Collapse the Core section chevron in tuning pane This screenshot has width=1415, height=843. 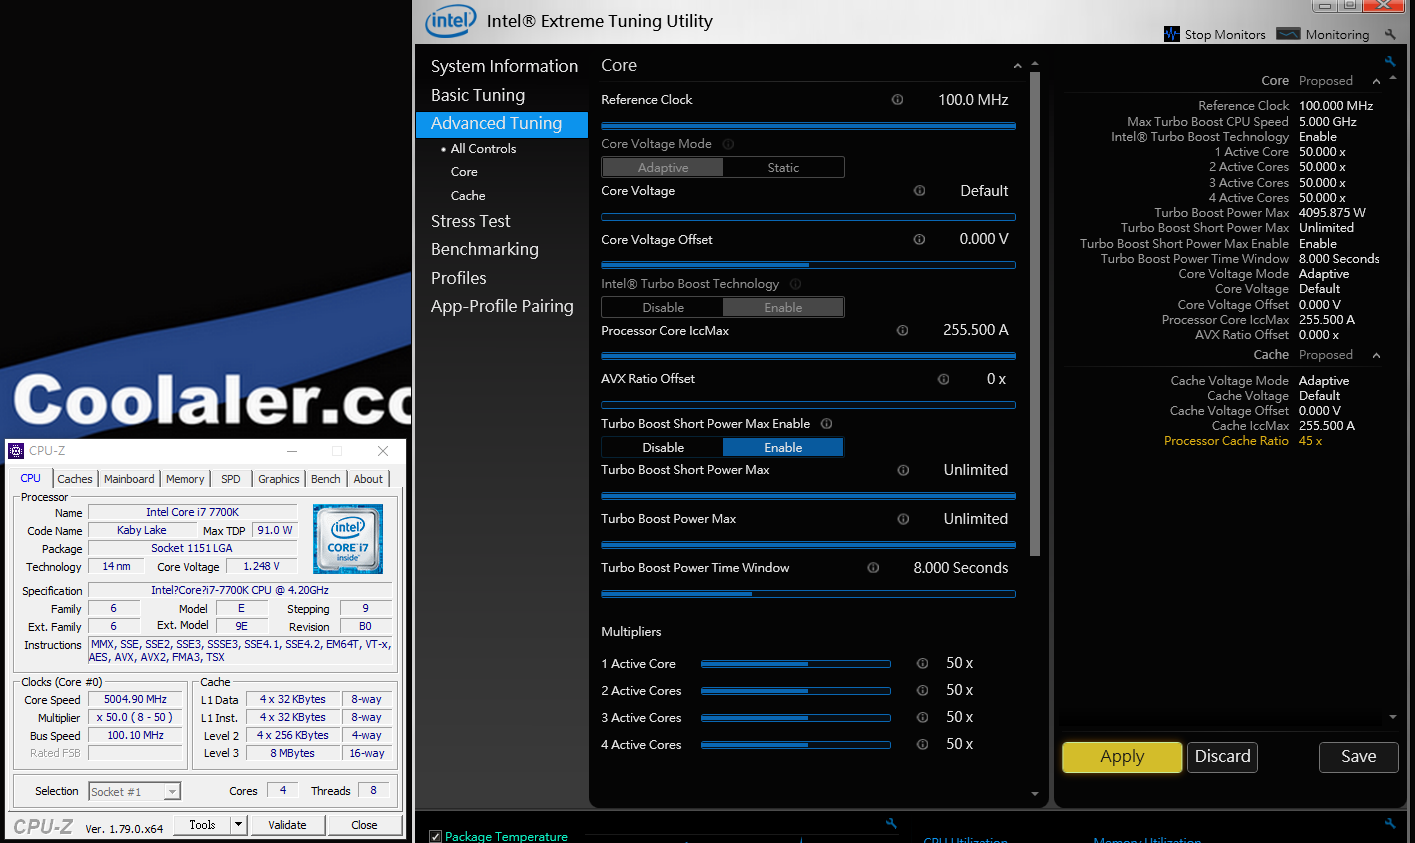click(x=1017, y=66)
